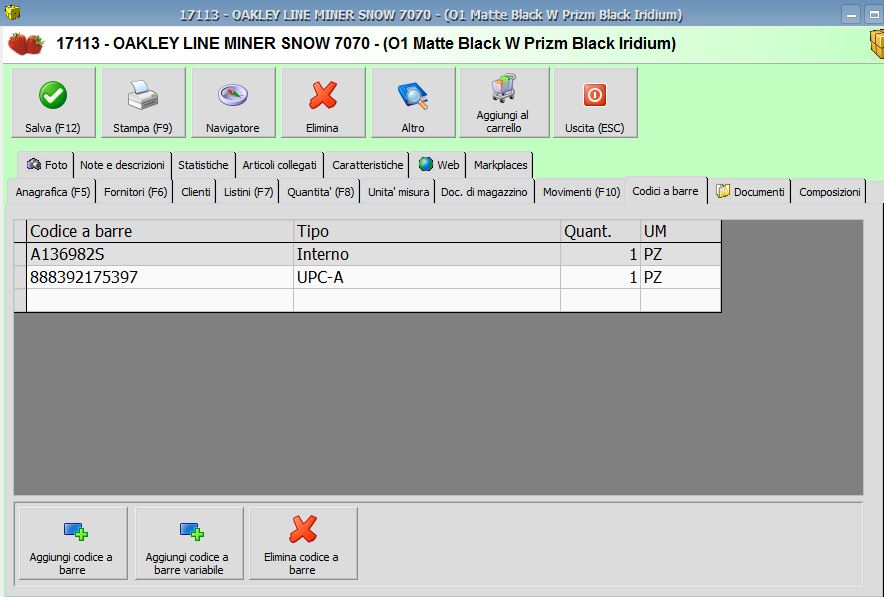884x597 pixels.
Task: Exit using the Uscita (ESC) button
Action: click(x=595, y=103)
